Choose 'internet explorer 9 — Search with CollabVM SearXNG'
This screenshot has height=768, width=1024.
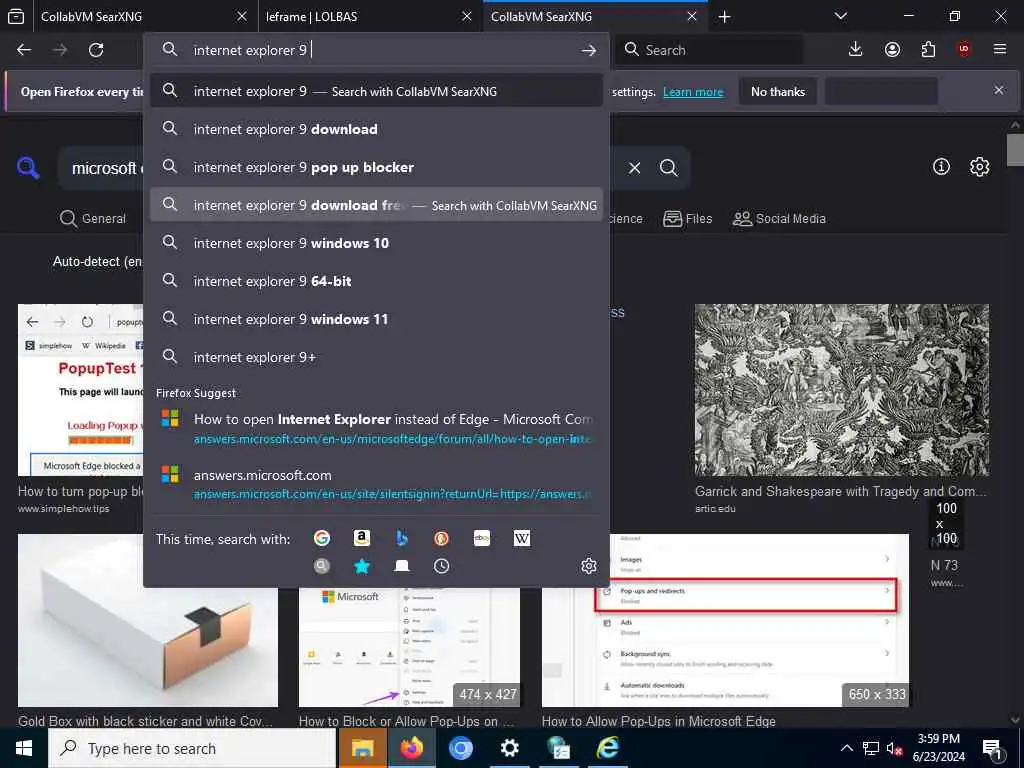376,91
